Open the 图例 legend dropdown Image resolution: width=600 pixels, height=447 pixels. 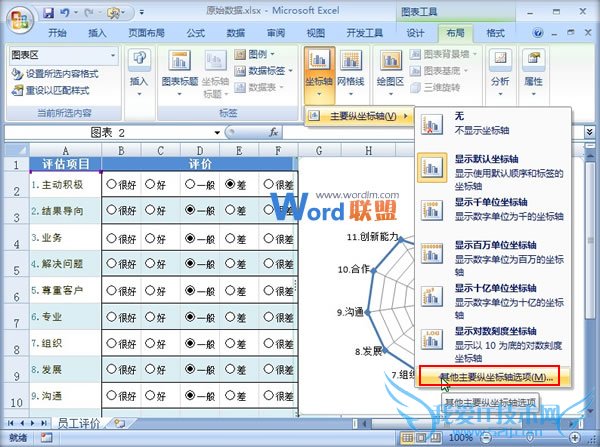272,54
